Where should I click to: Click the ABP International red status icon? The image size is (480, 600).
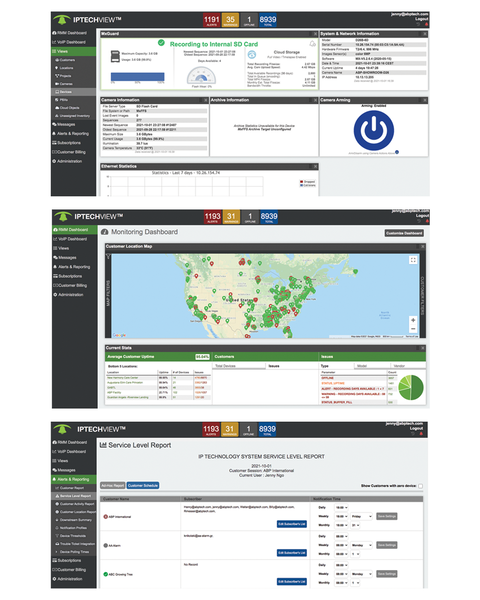[106, 517]
